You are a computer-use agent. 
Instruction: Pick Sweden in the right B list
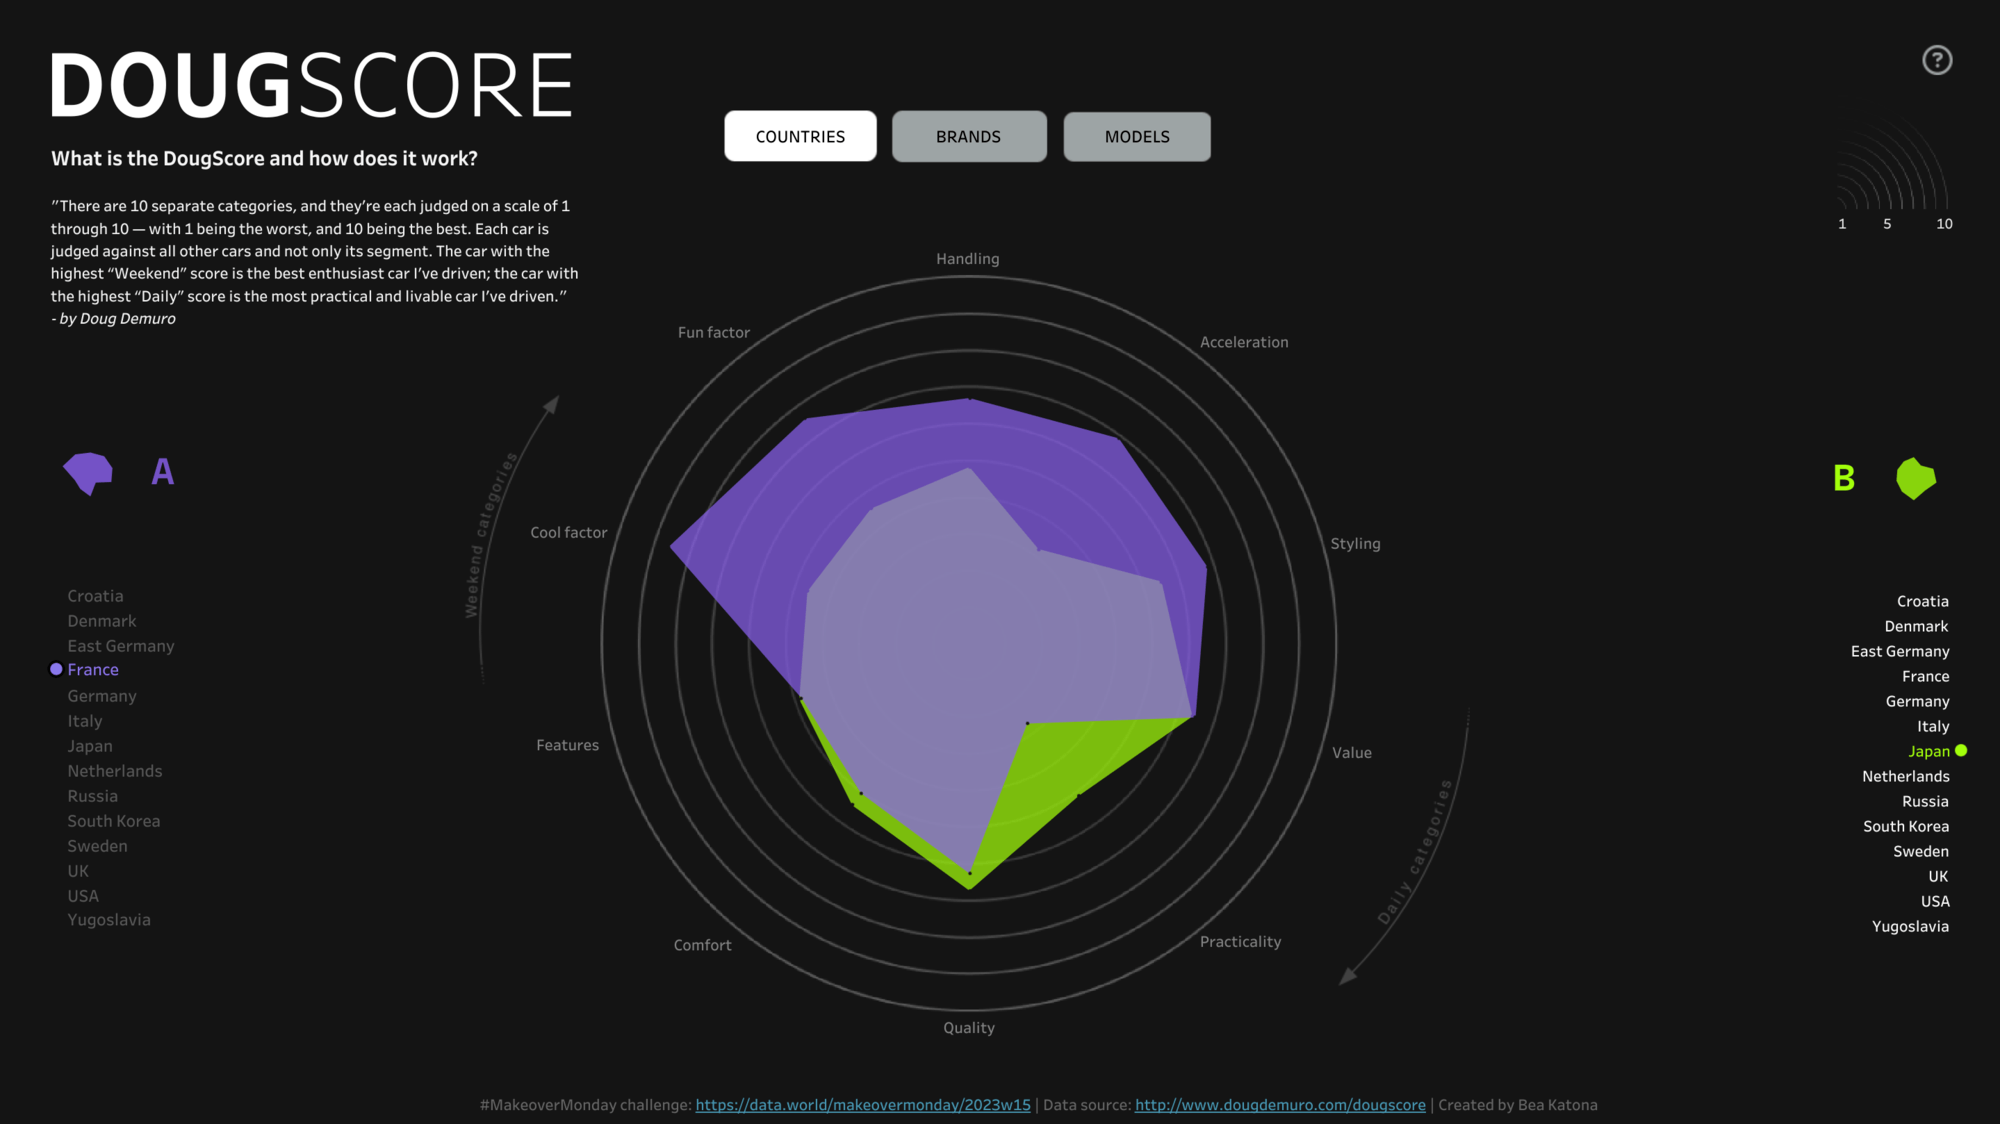pyautogui.click(x=1920, y=852)
